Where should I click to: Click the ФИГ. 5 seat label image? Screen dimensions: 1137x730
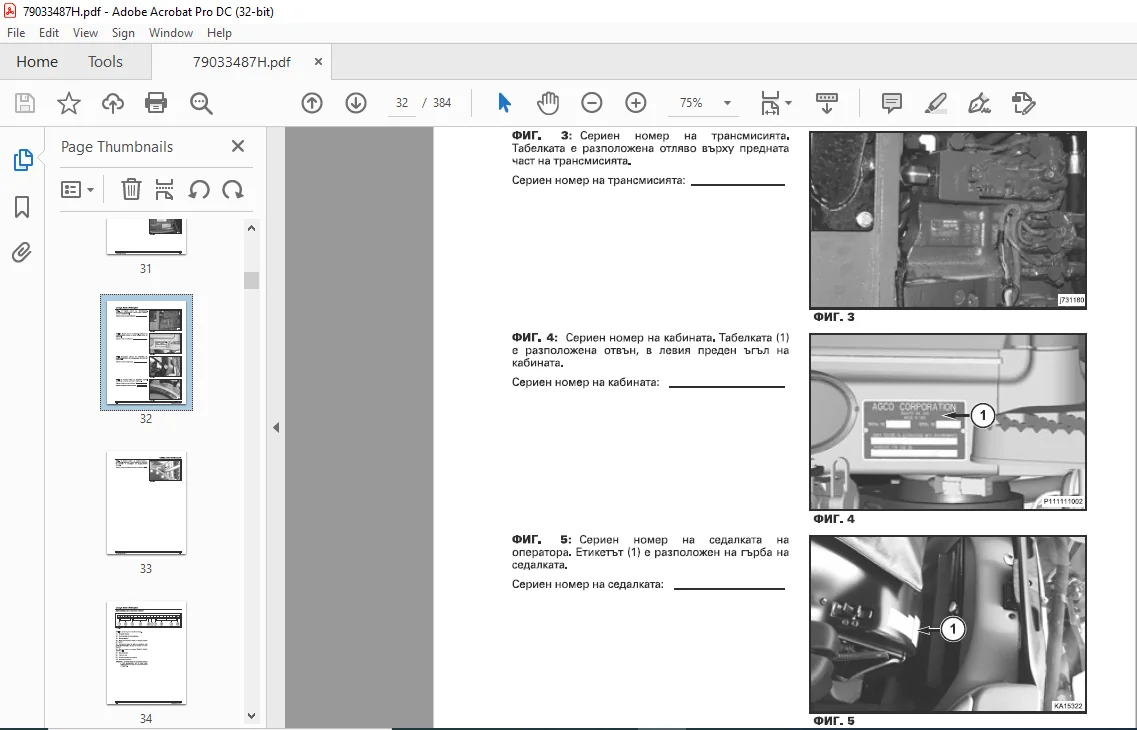pos(948,624)
